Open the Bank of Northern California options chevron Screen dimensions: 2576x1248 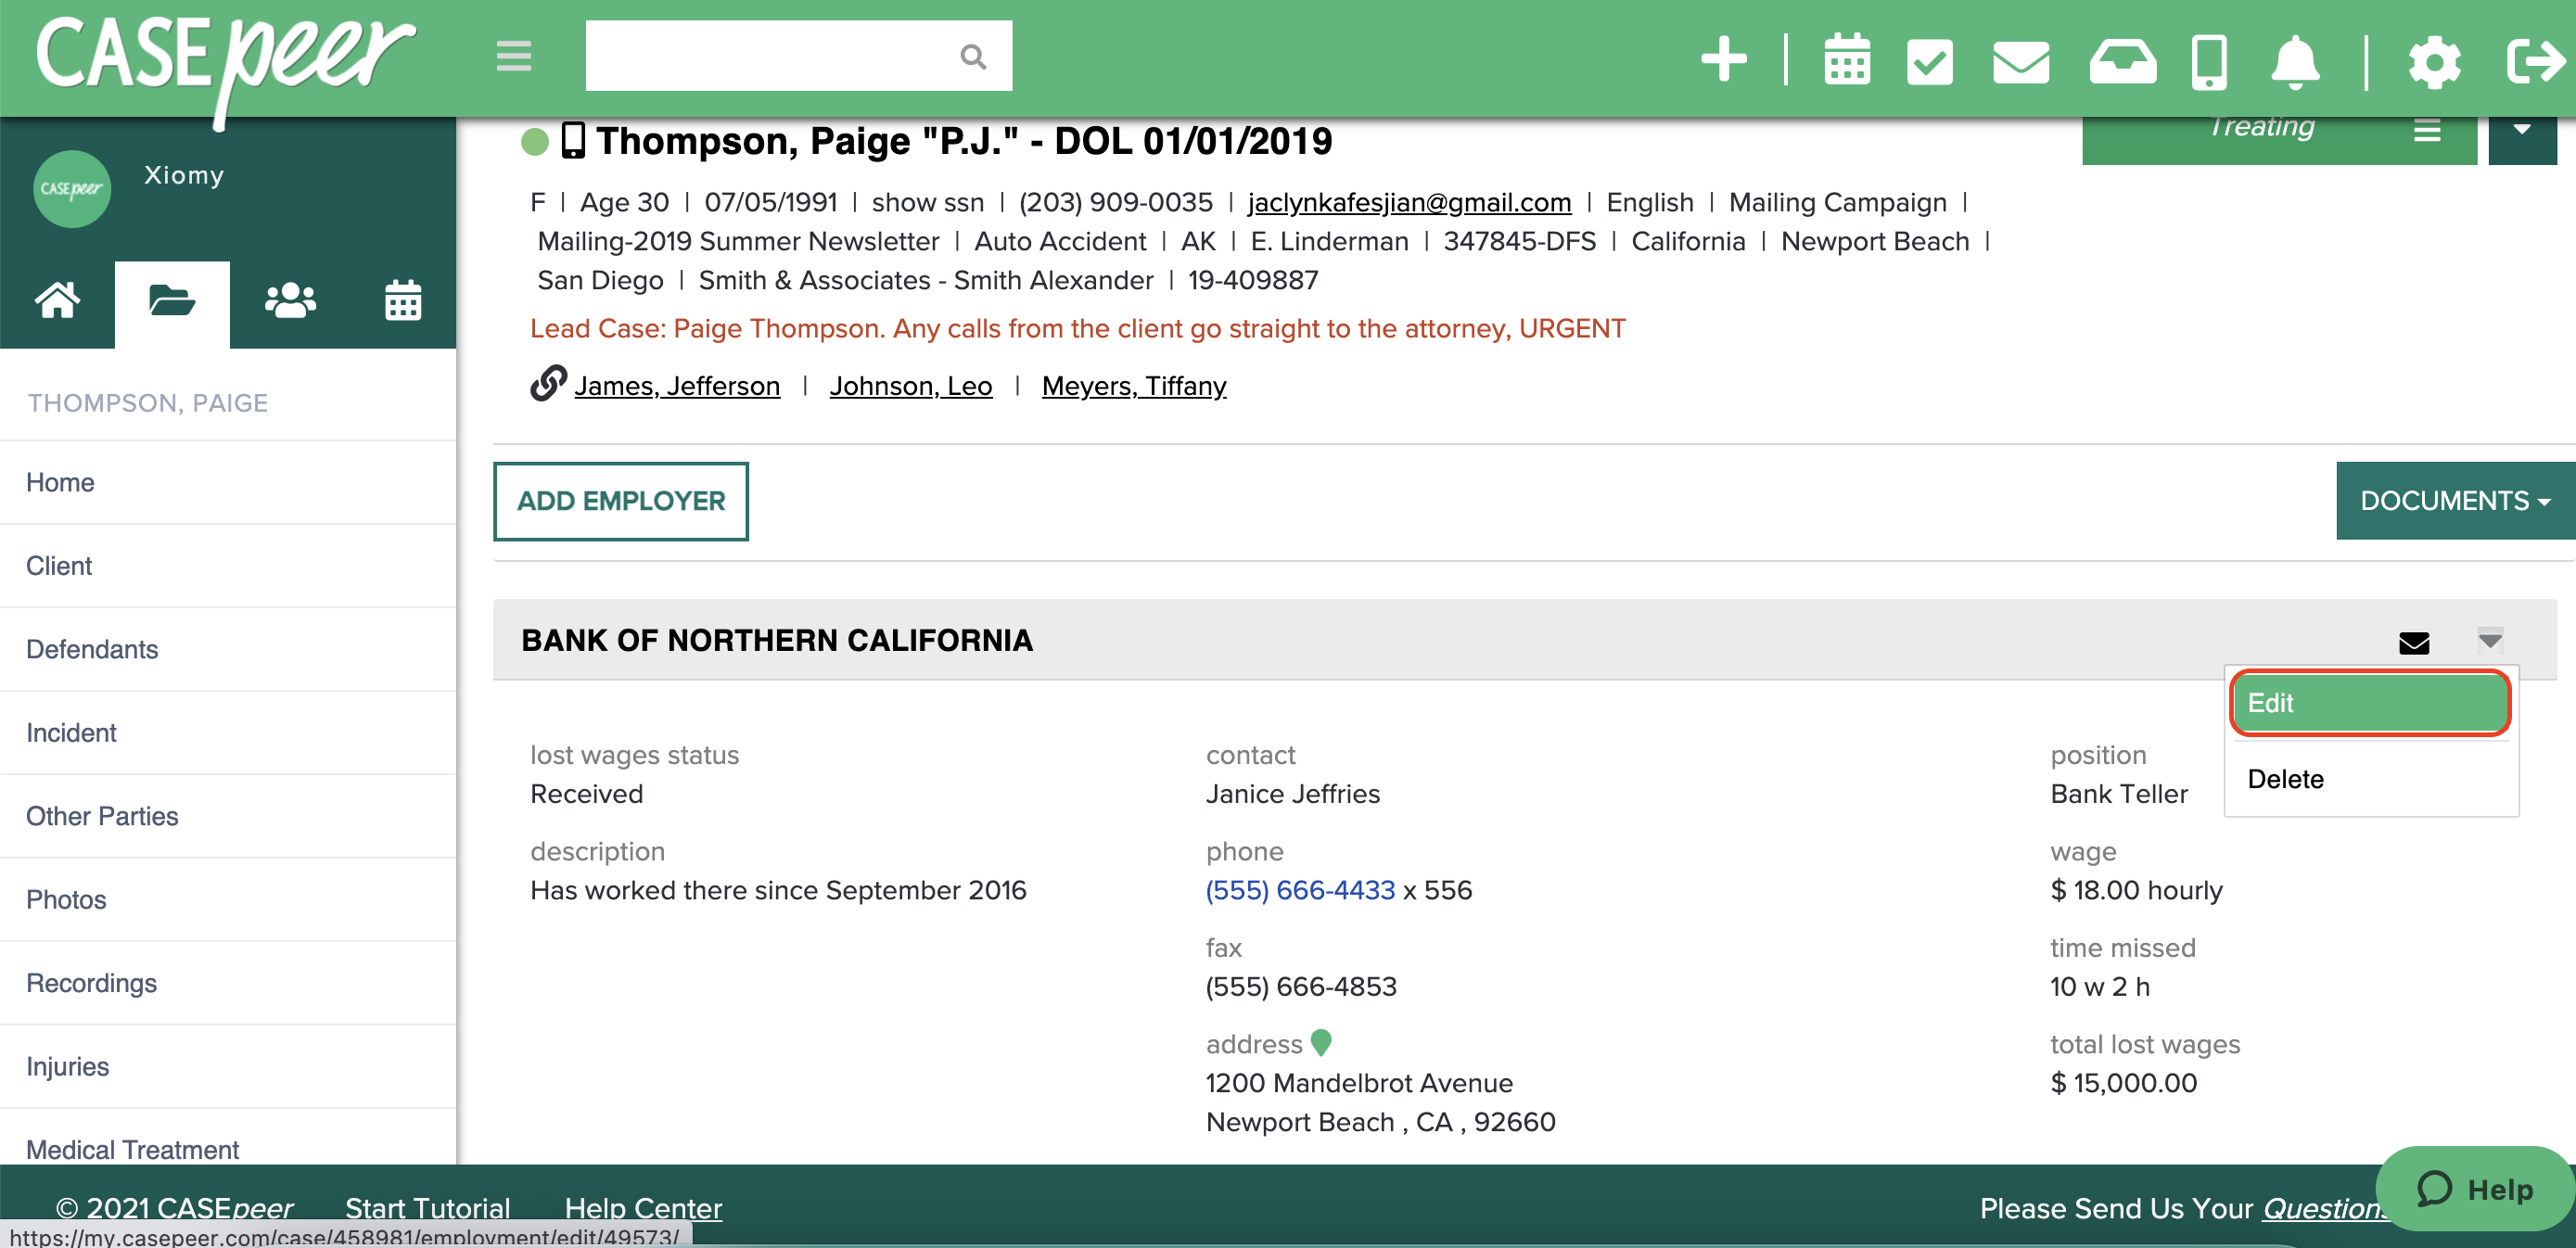click(2490, 639)
